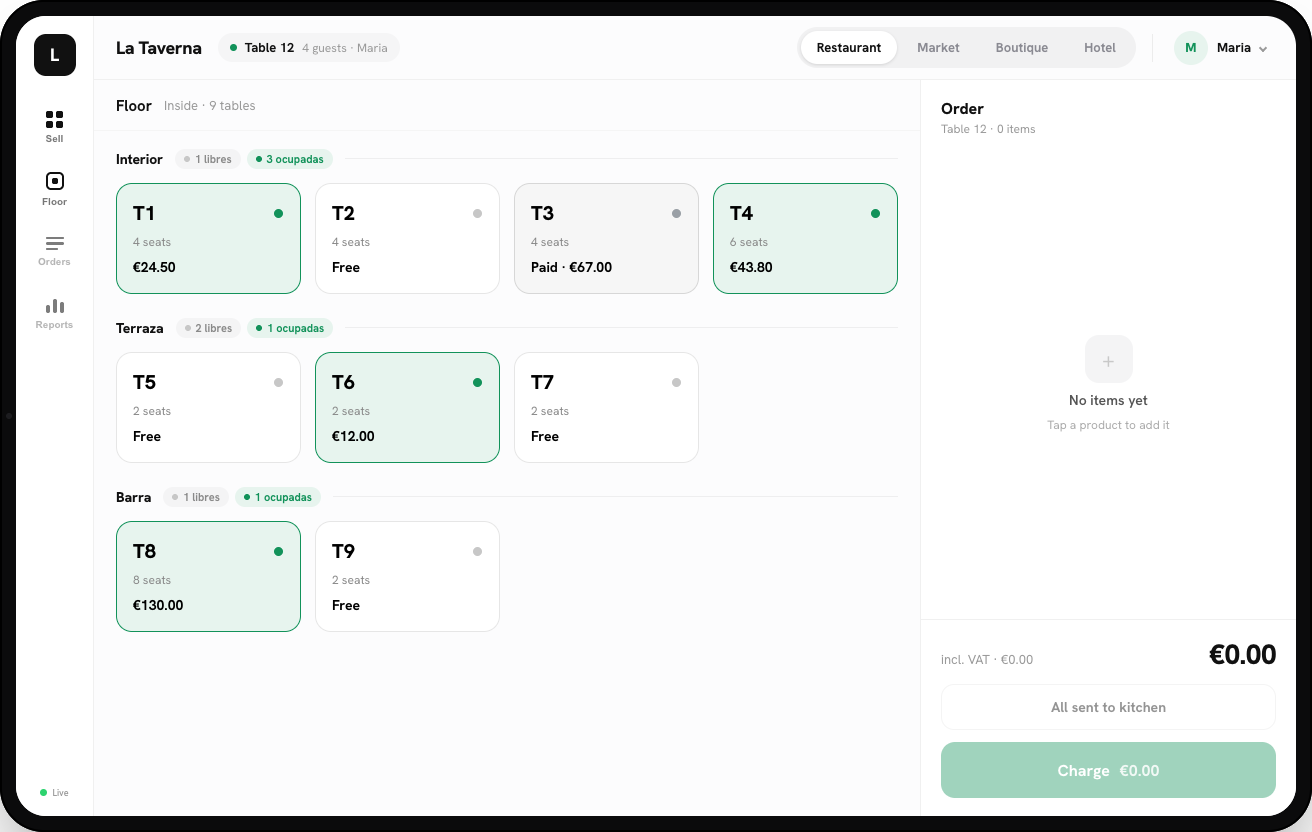Click the Terraza section heading
Screen dimensions: 1312x832
[x=140, y=328]
